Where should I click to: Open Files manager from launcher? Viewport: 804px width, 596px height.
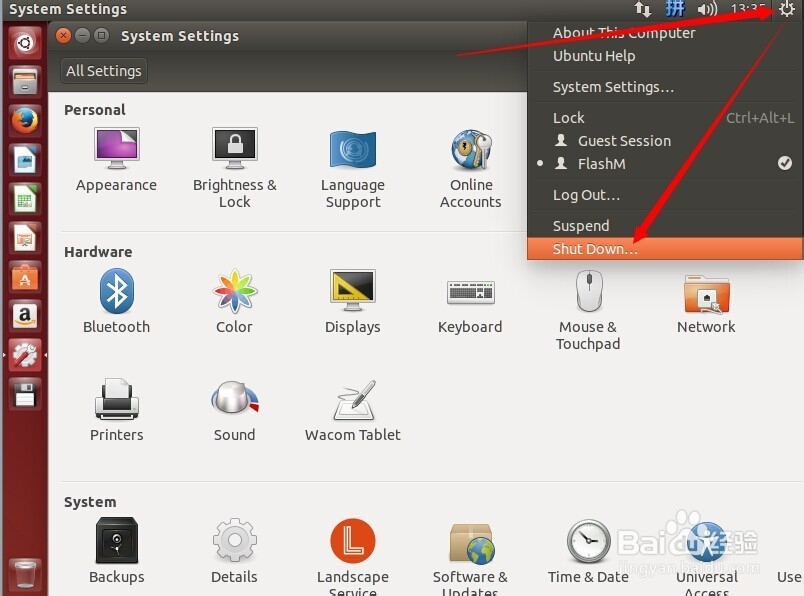tap(25, 81)
